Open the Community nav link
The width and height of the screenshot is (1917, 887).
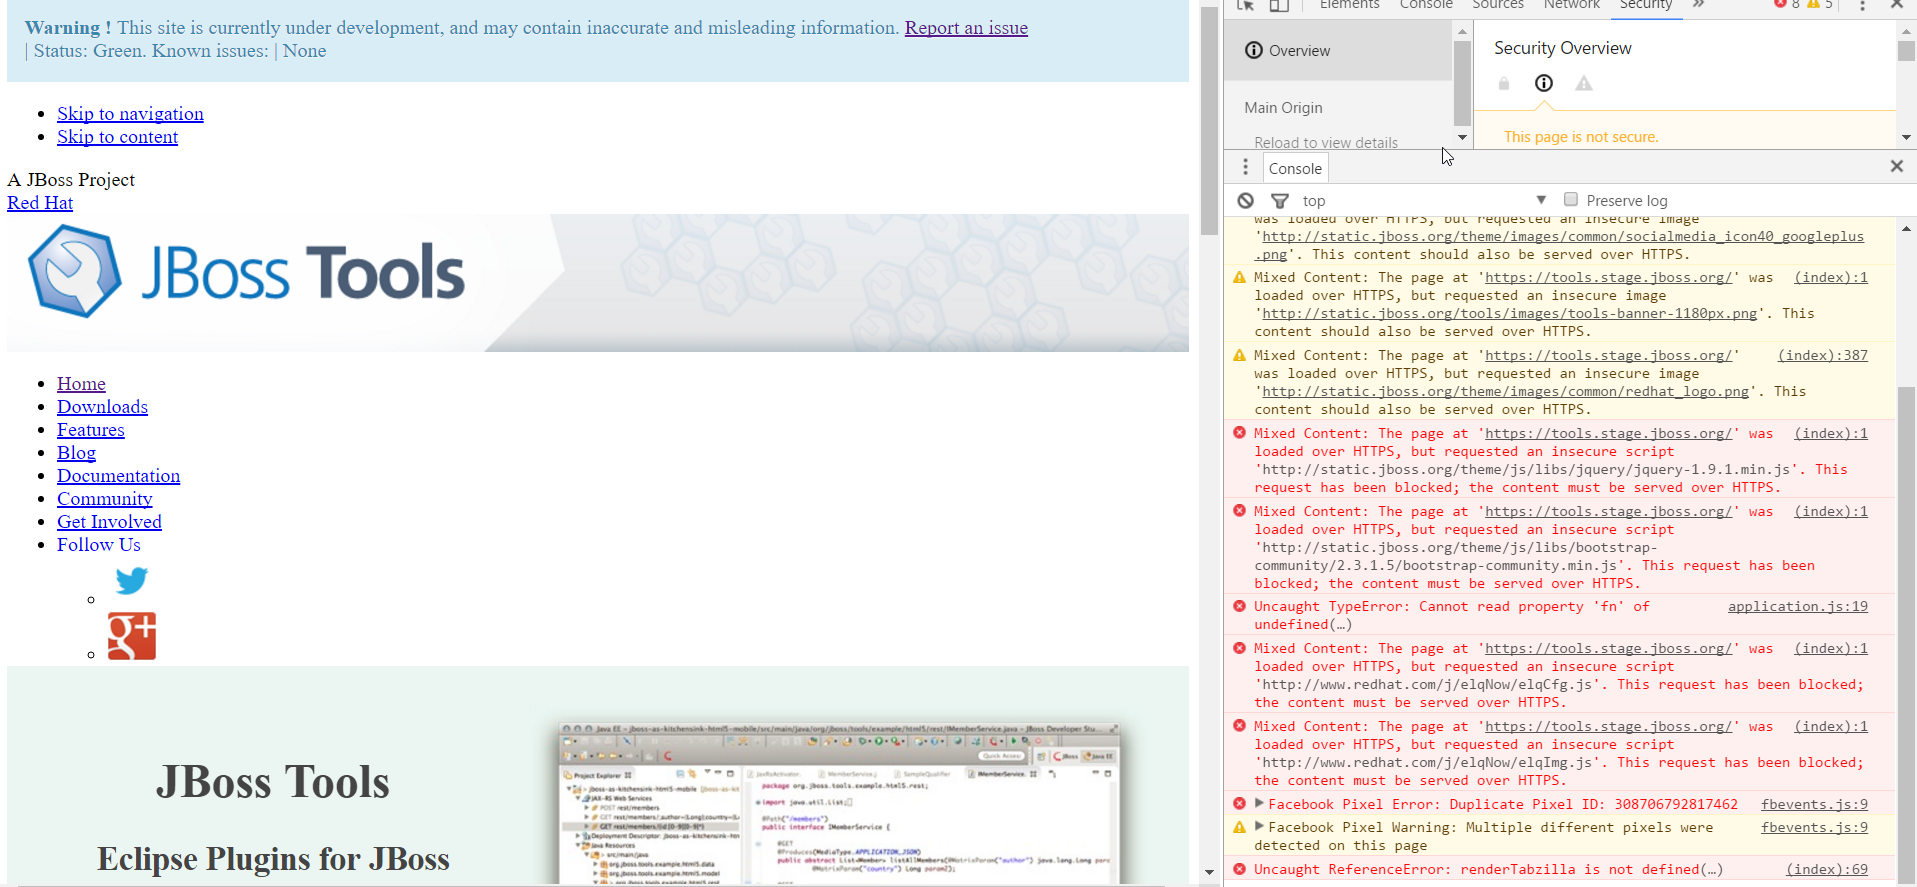(x=105, y=499)
